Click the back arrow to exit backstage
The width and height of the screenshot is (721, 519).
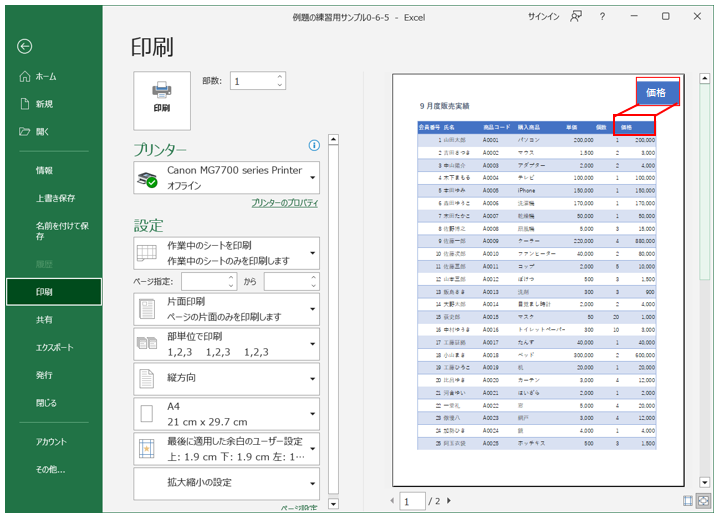coord(25,46)
